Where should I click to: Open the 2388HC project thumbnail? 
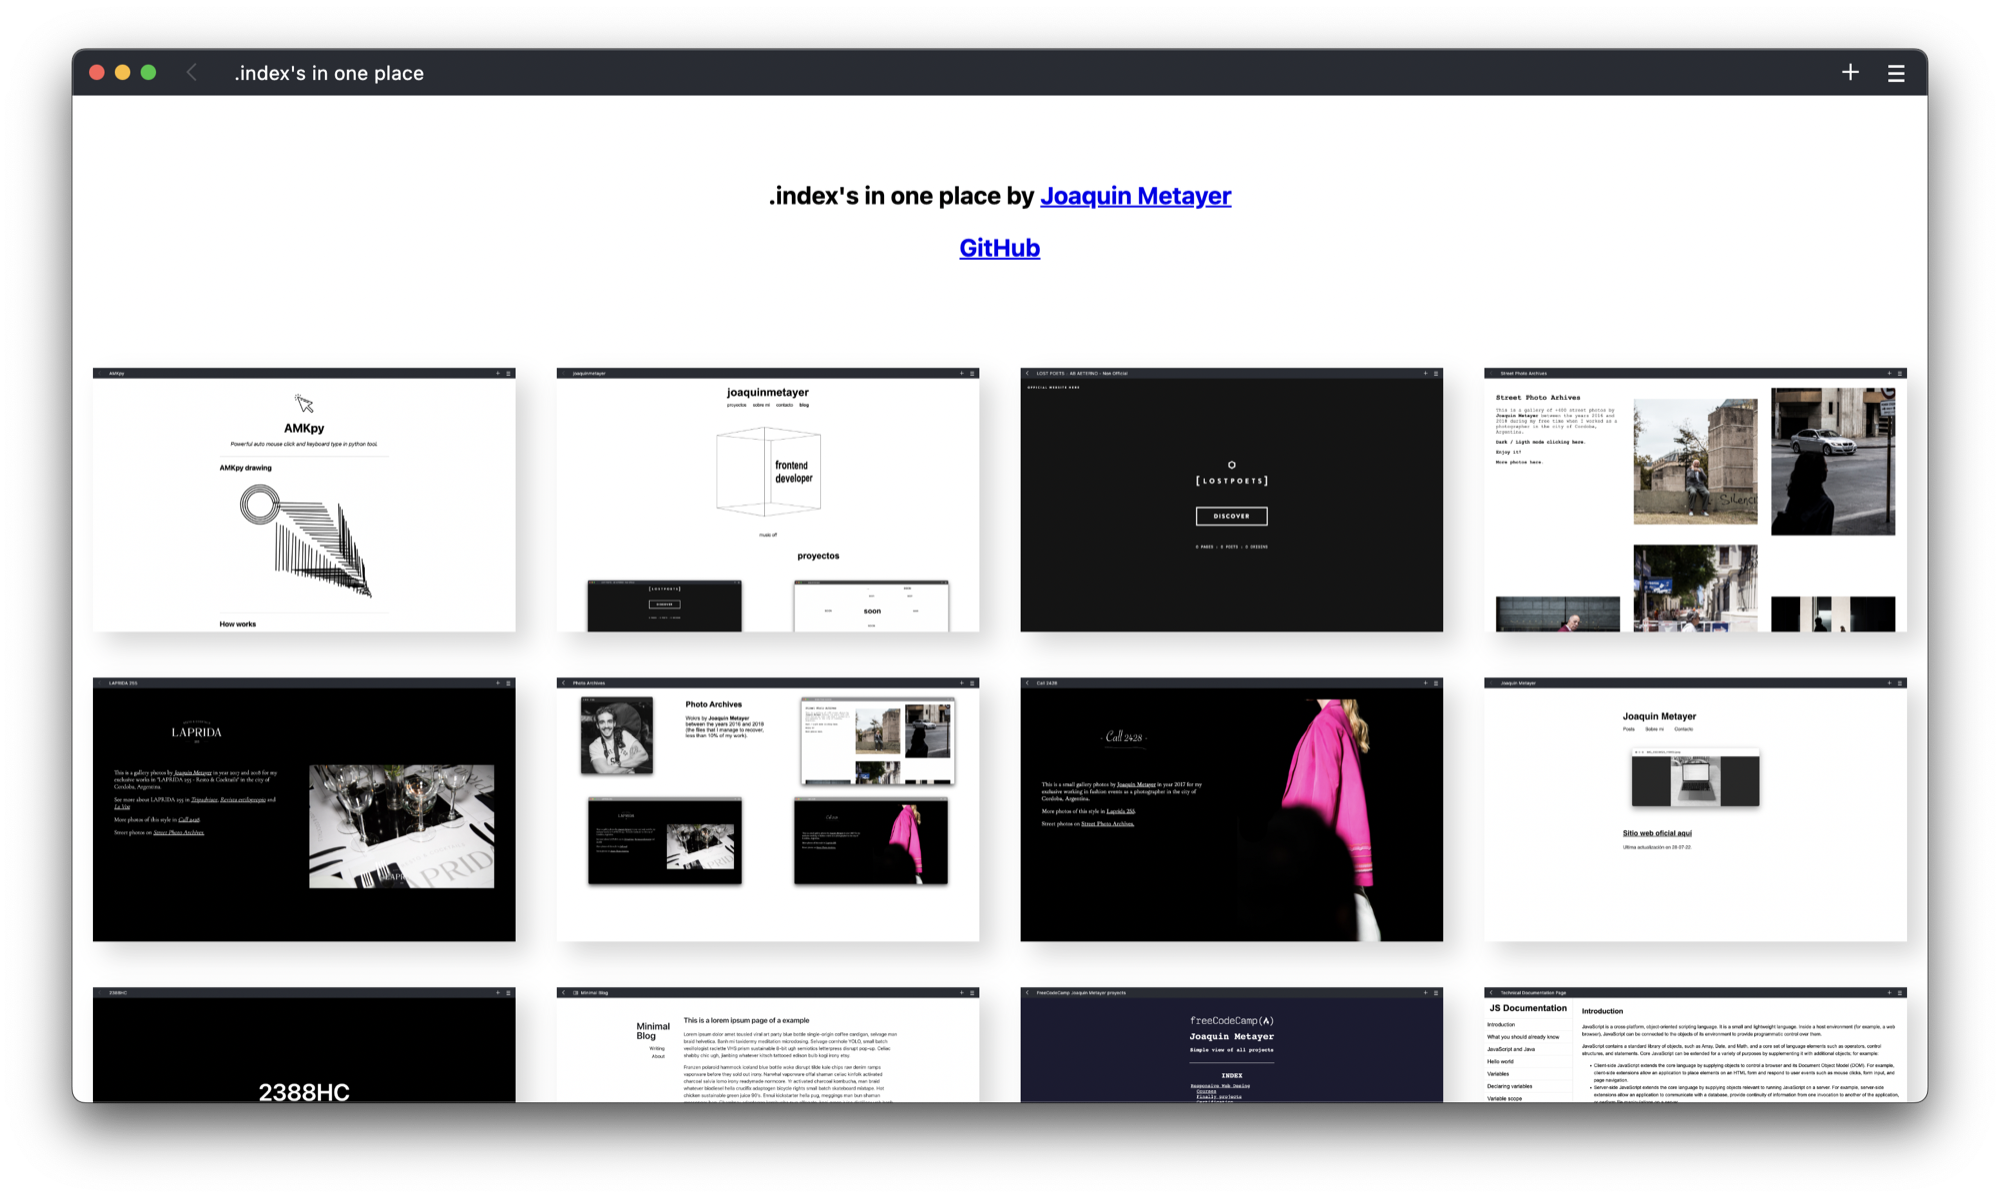pos(304,1045)
